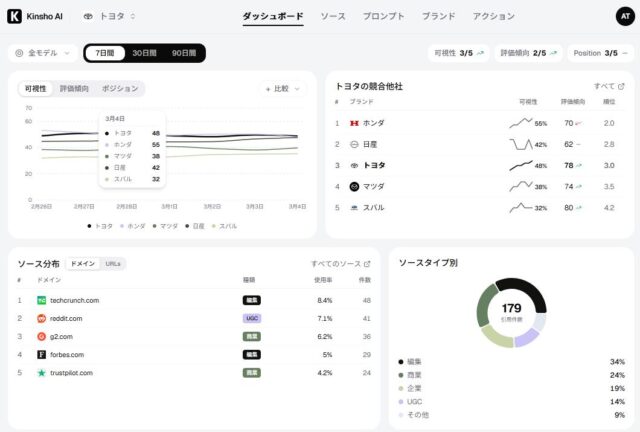Click the 種類 column header
The width and height of the screenshot is (640, 432).
coord(249,280)
